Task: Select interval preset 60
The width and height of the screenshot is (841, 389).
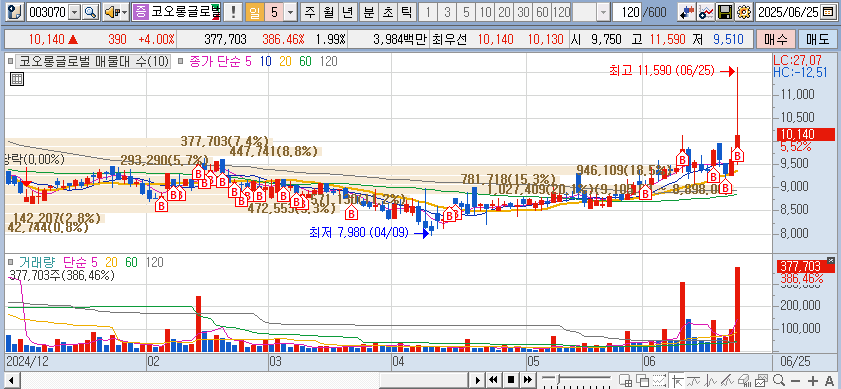Action: pyautogui.click(x=542, y=12)
